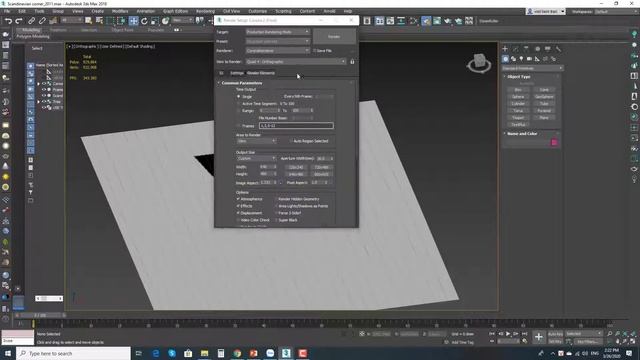Screen dimensions: 640x360
Task: Activate the Select and Rotate tool
Action: 144,21
